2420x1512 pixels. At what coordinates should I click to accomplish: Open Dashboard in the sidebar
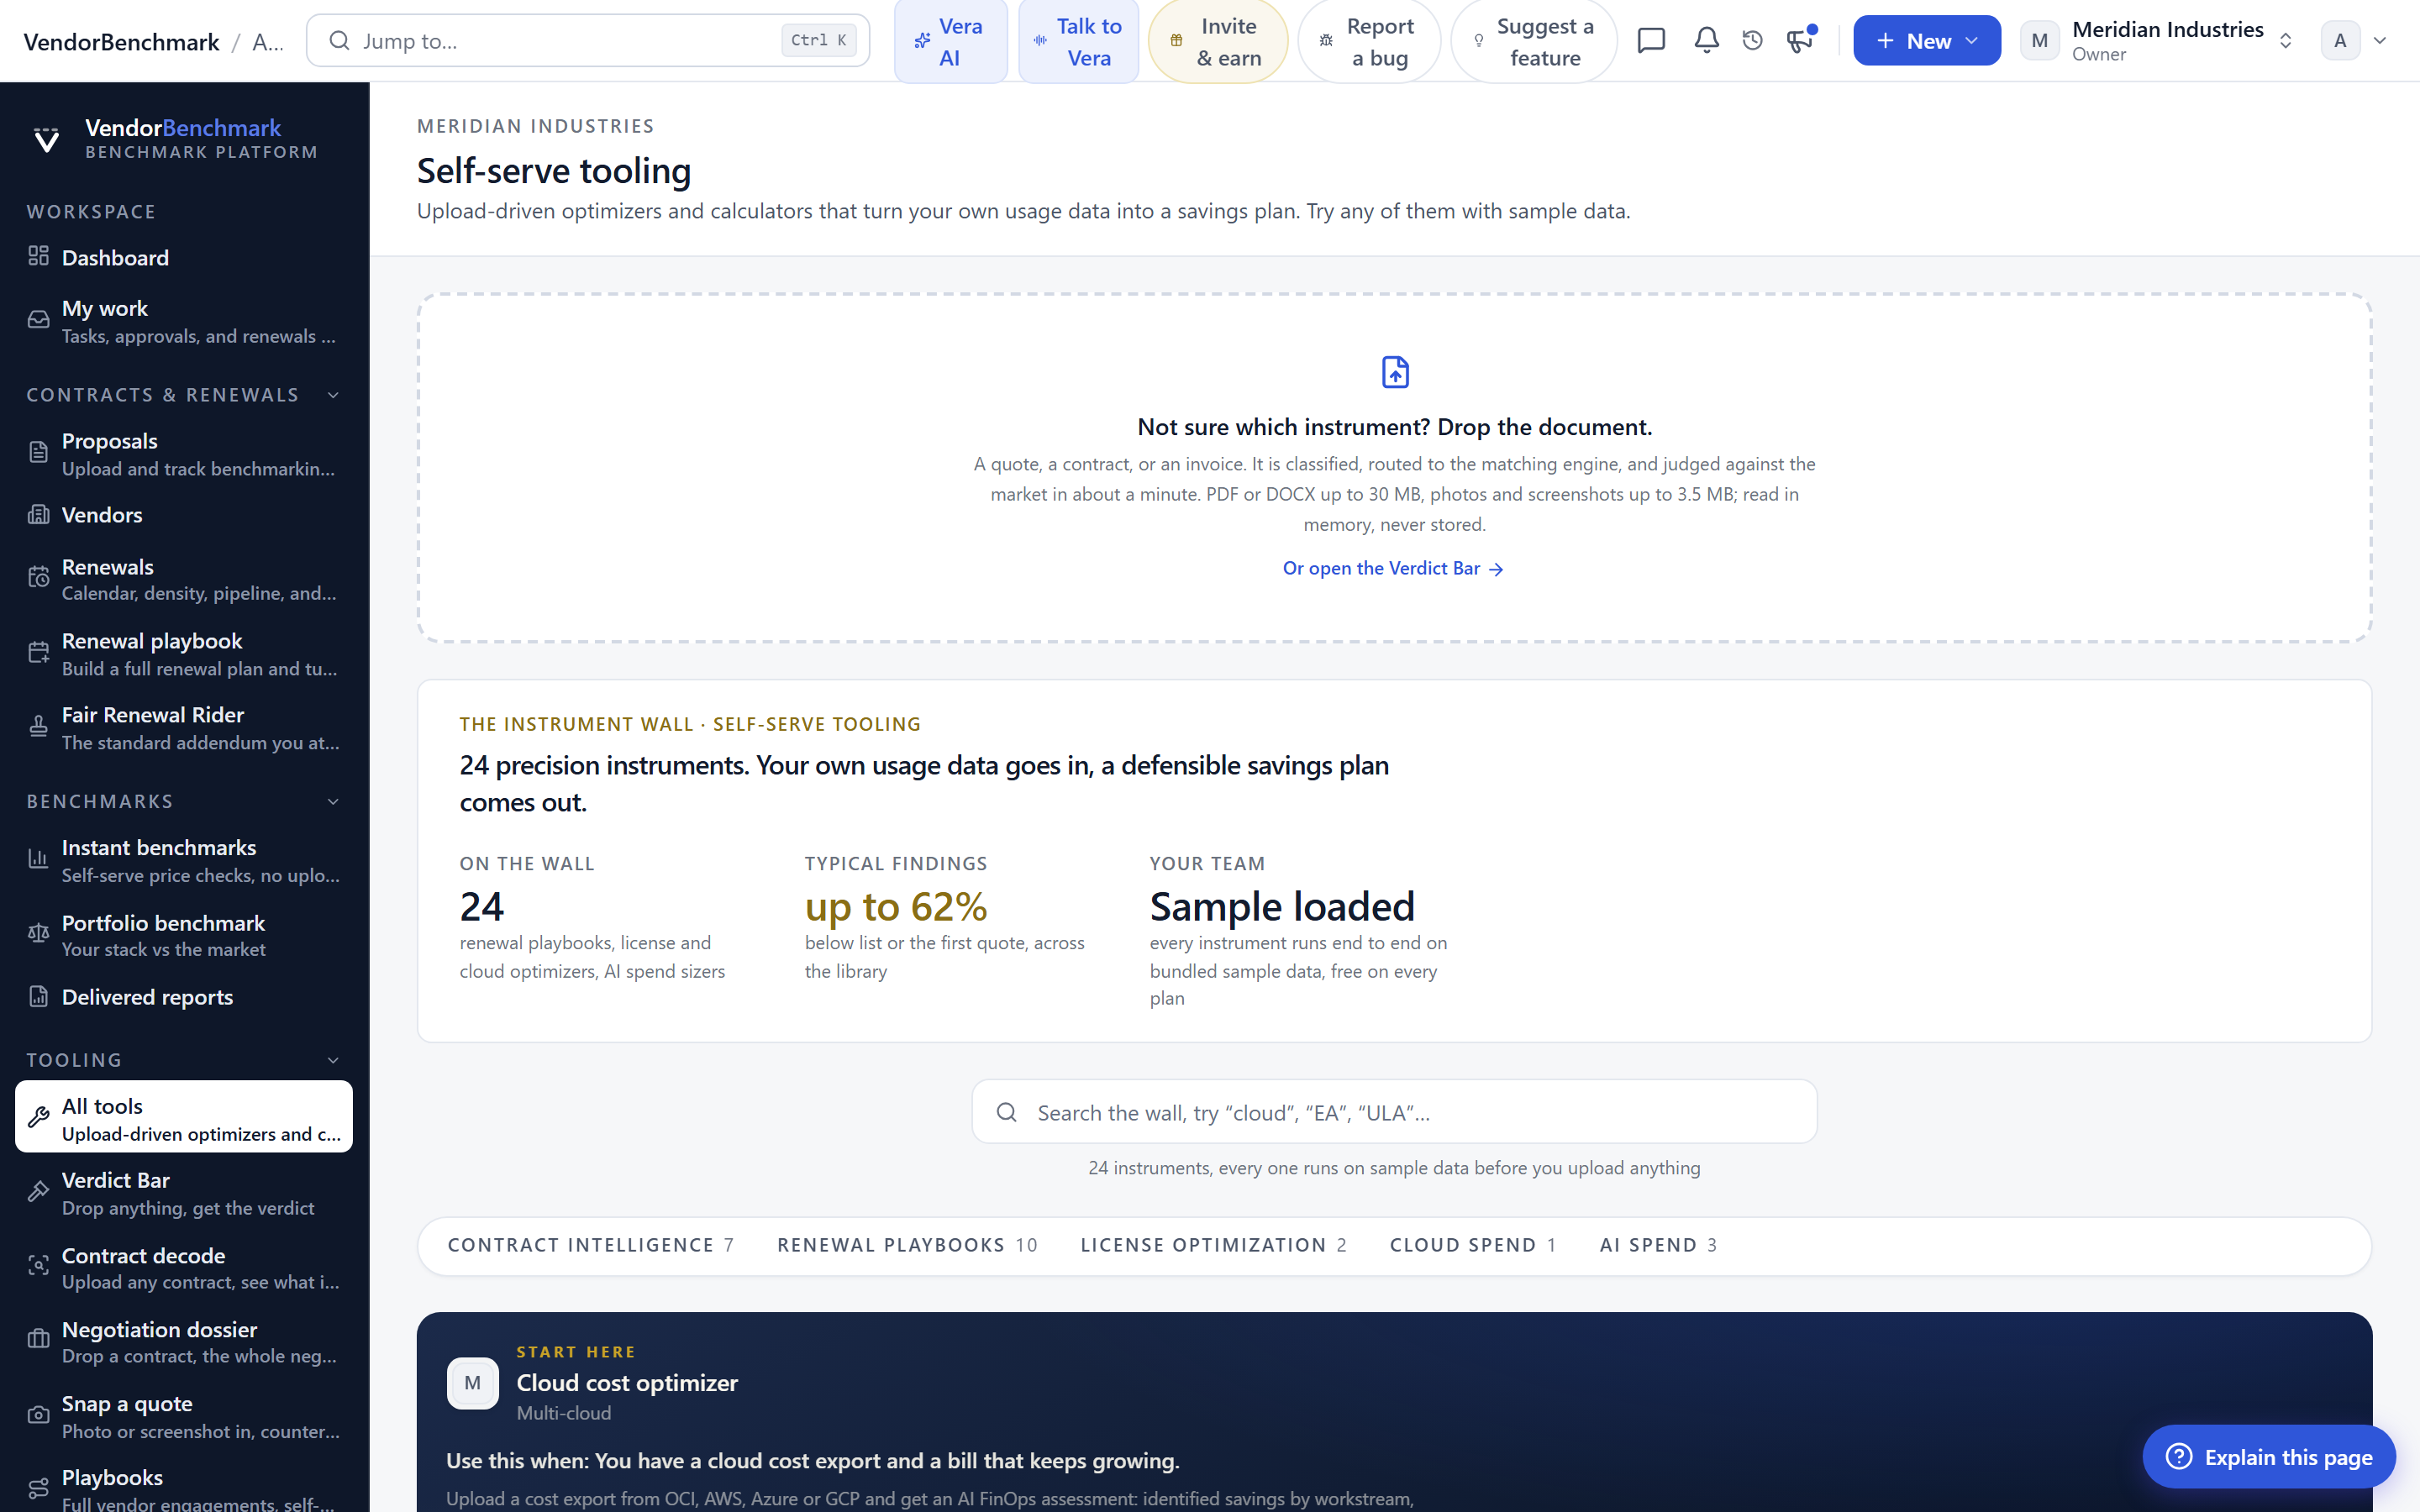click(184, 257)
